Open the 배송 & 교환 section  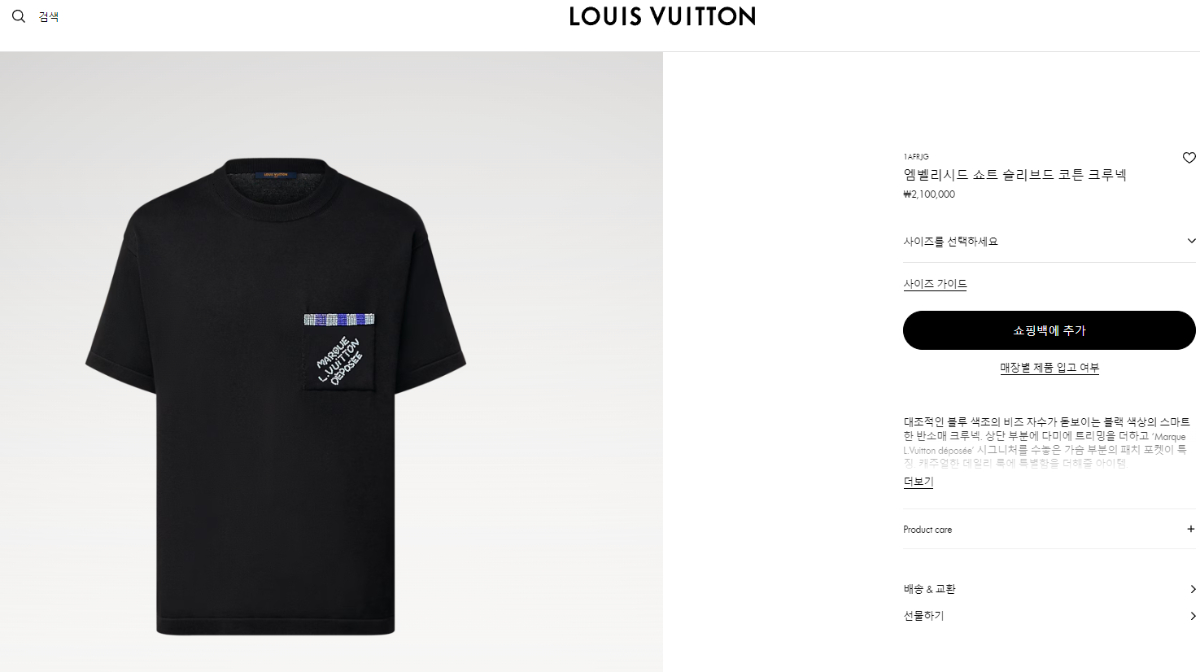929,589
